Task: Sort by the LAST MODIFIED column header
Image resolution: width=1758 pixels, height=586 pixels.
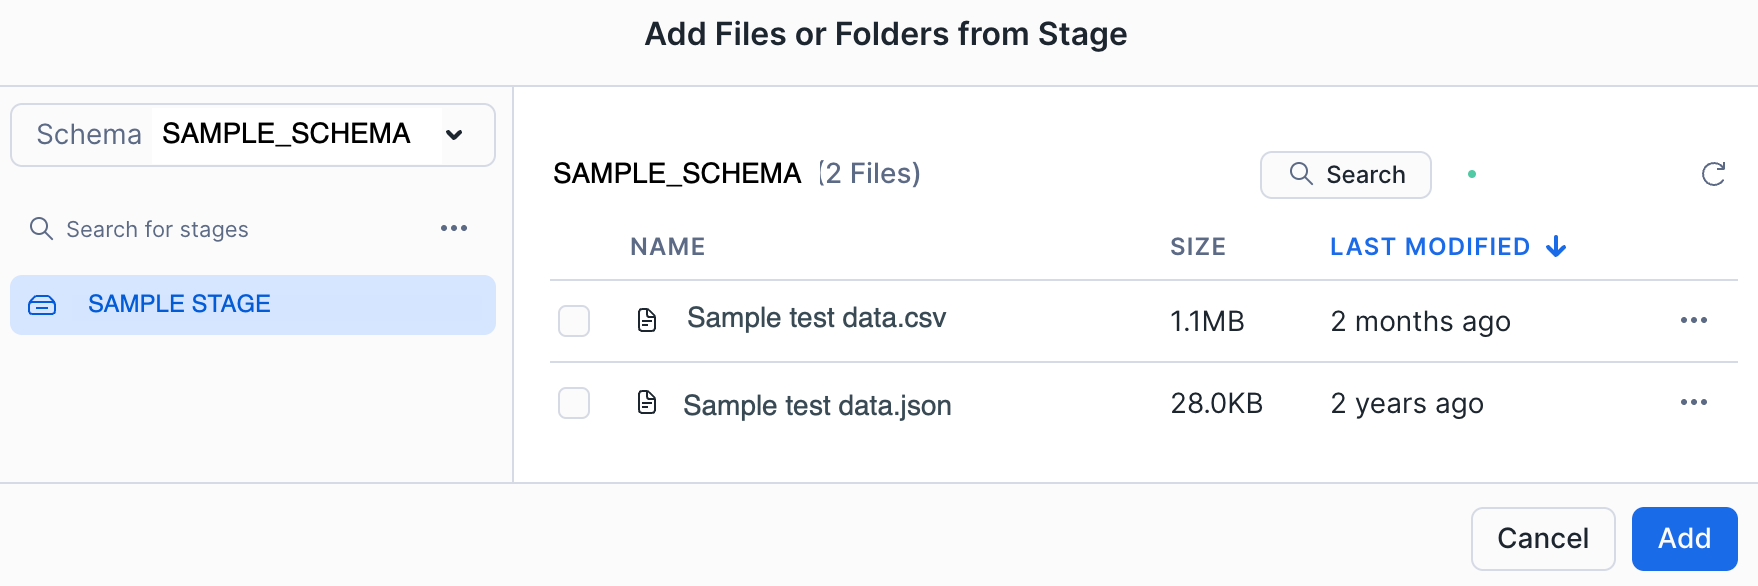Action: [x=1429, y=247]
